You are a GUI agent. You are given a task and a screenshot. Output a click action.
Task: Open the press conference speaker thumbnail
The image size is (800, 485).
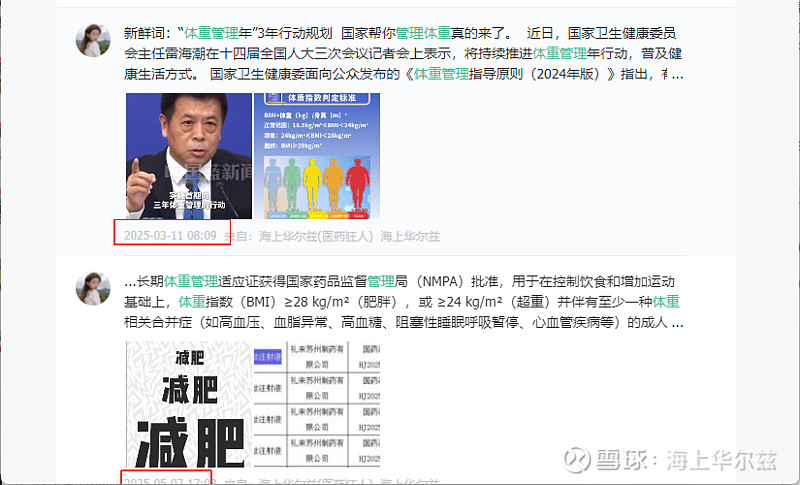[189, 156]
